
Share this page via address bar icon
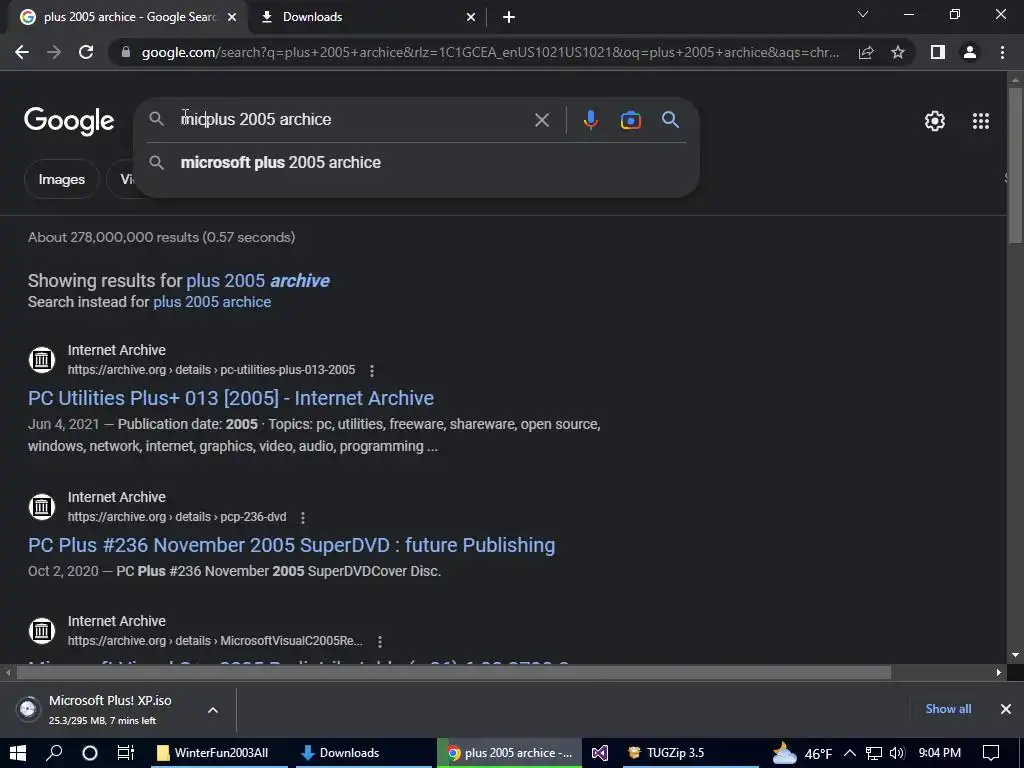tap(866, 52)
